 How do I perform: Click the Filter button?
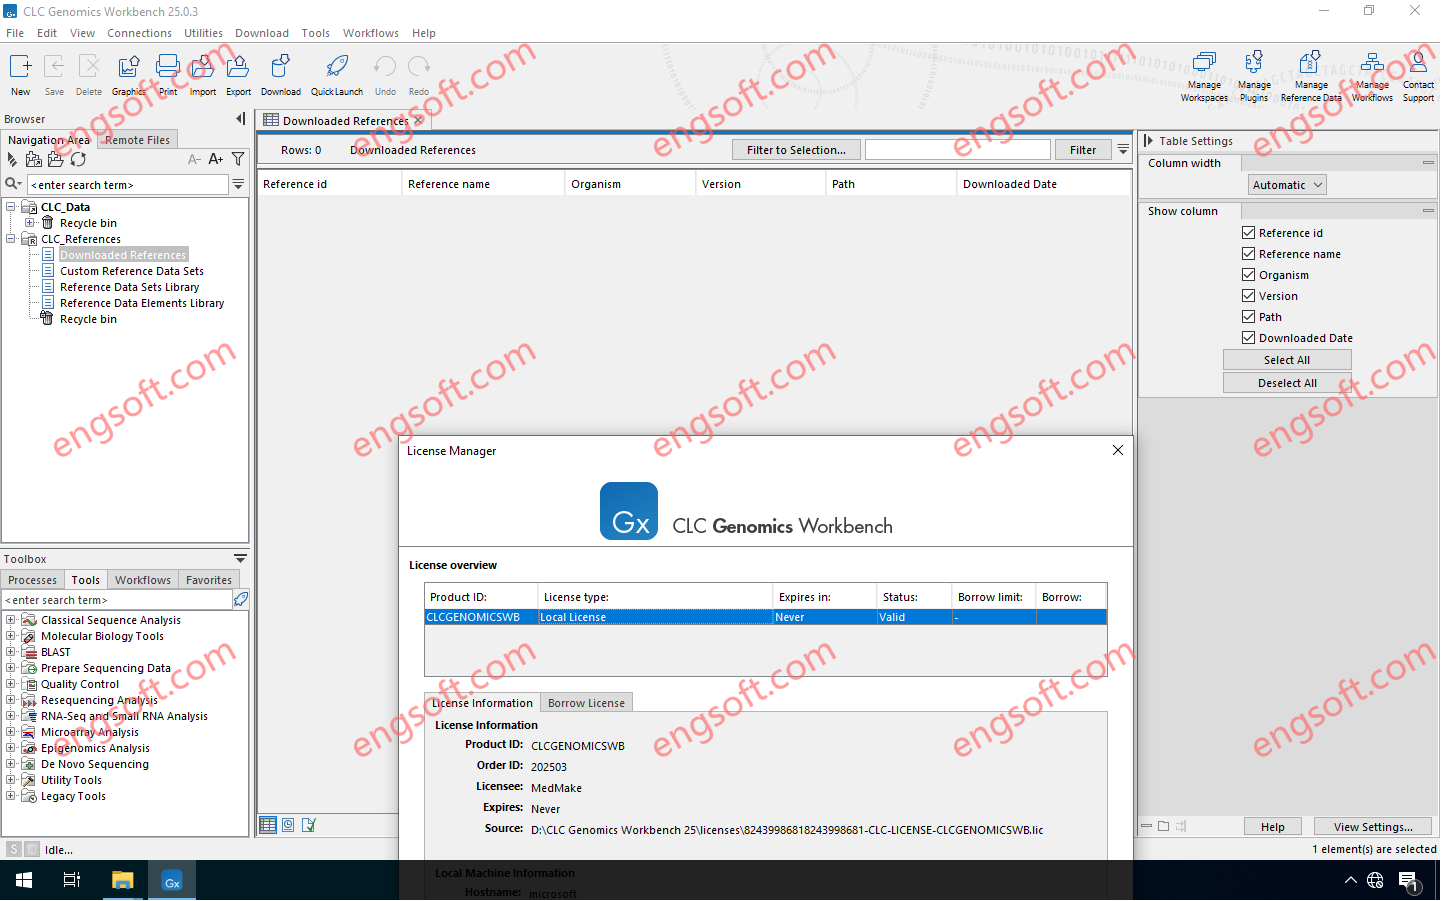pos(1083,150)
